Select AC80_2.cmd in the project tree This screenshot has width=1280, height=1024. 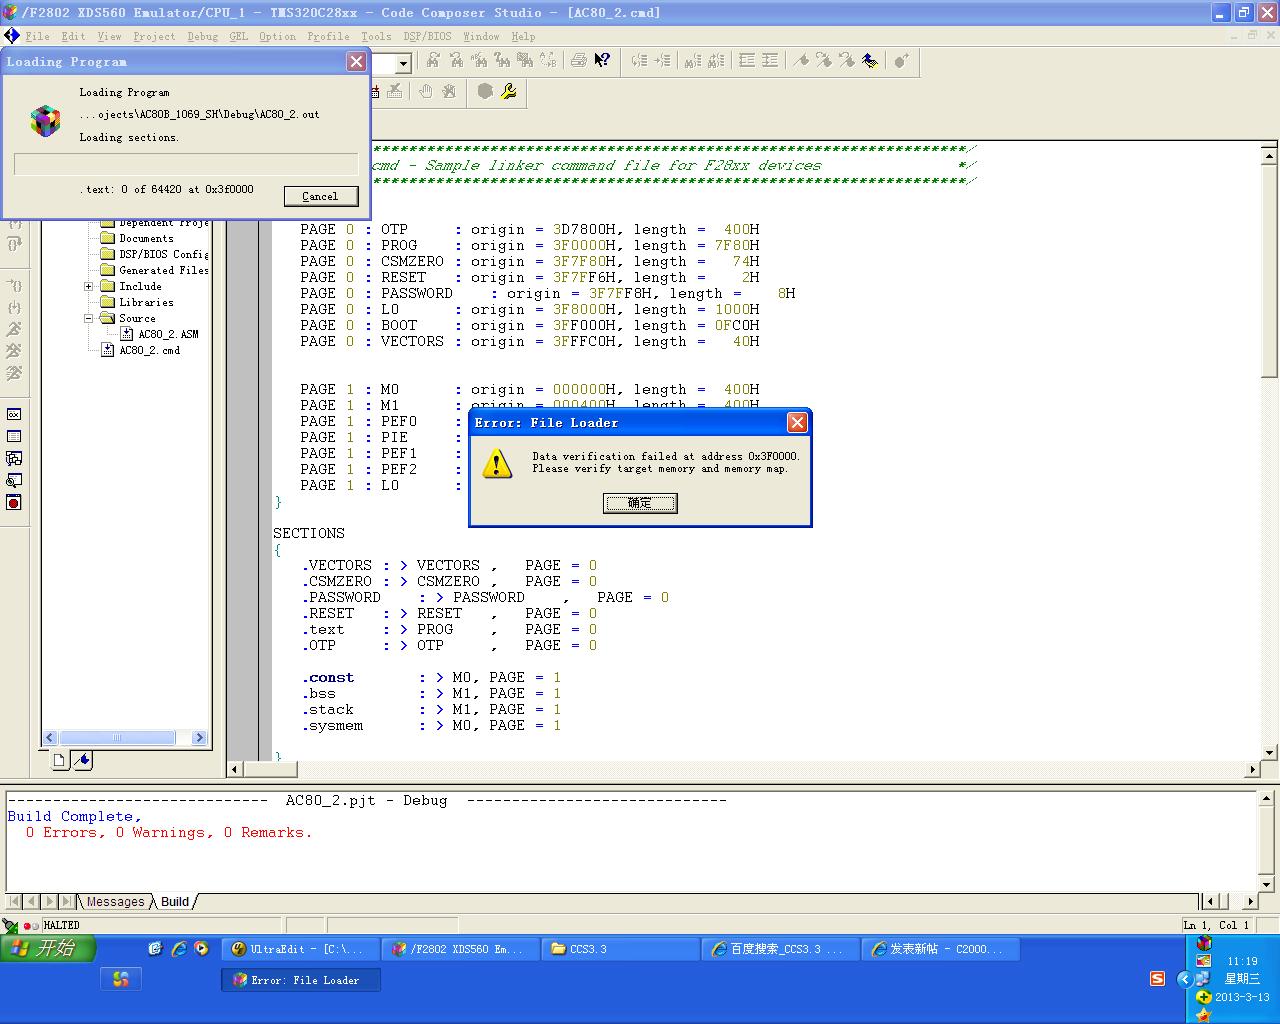(x=149, y=350)
